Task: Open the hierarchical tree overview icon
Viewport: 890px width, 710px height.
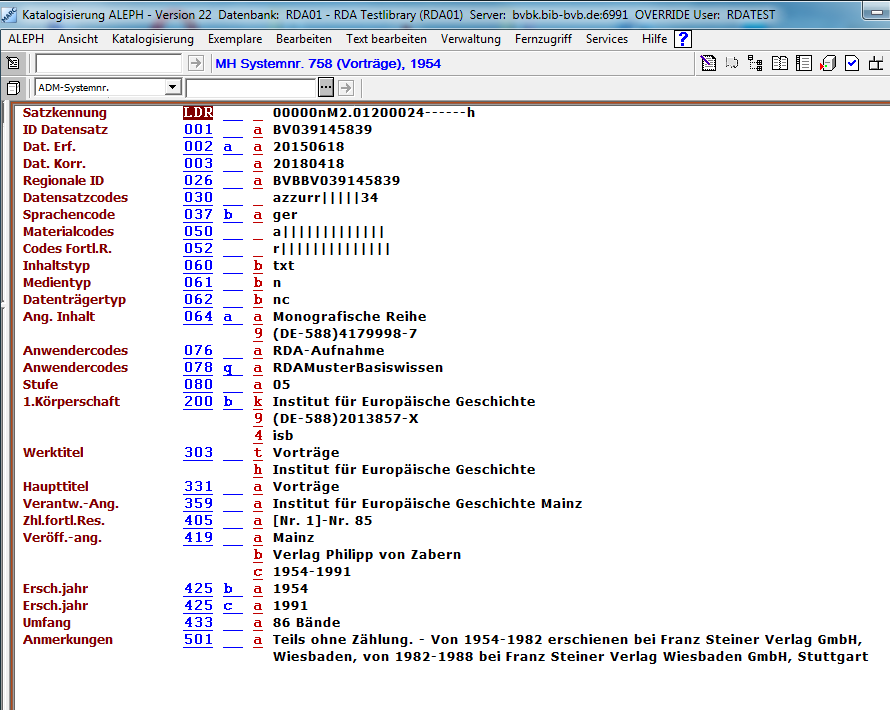Action: pos(755,64)
